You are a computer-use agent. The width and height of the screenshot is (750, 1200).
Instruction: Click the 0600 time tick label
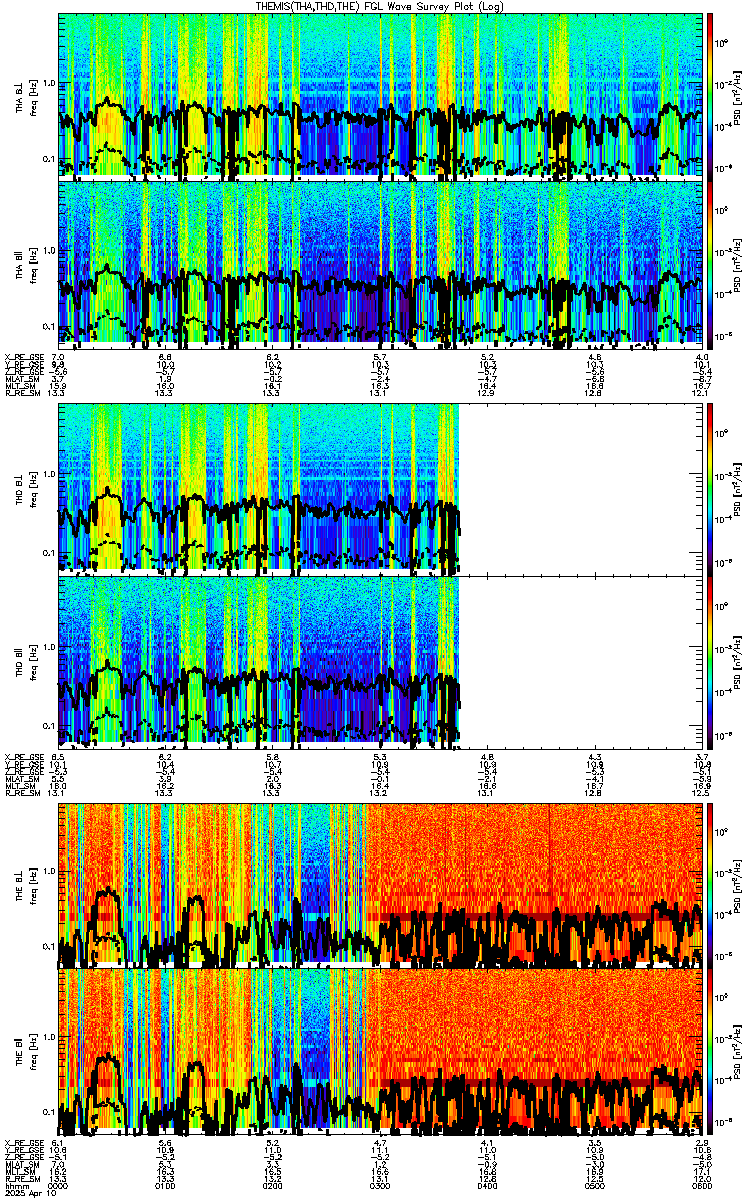pyautogui.click(x=702, y=1186)
